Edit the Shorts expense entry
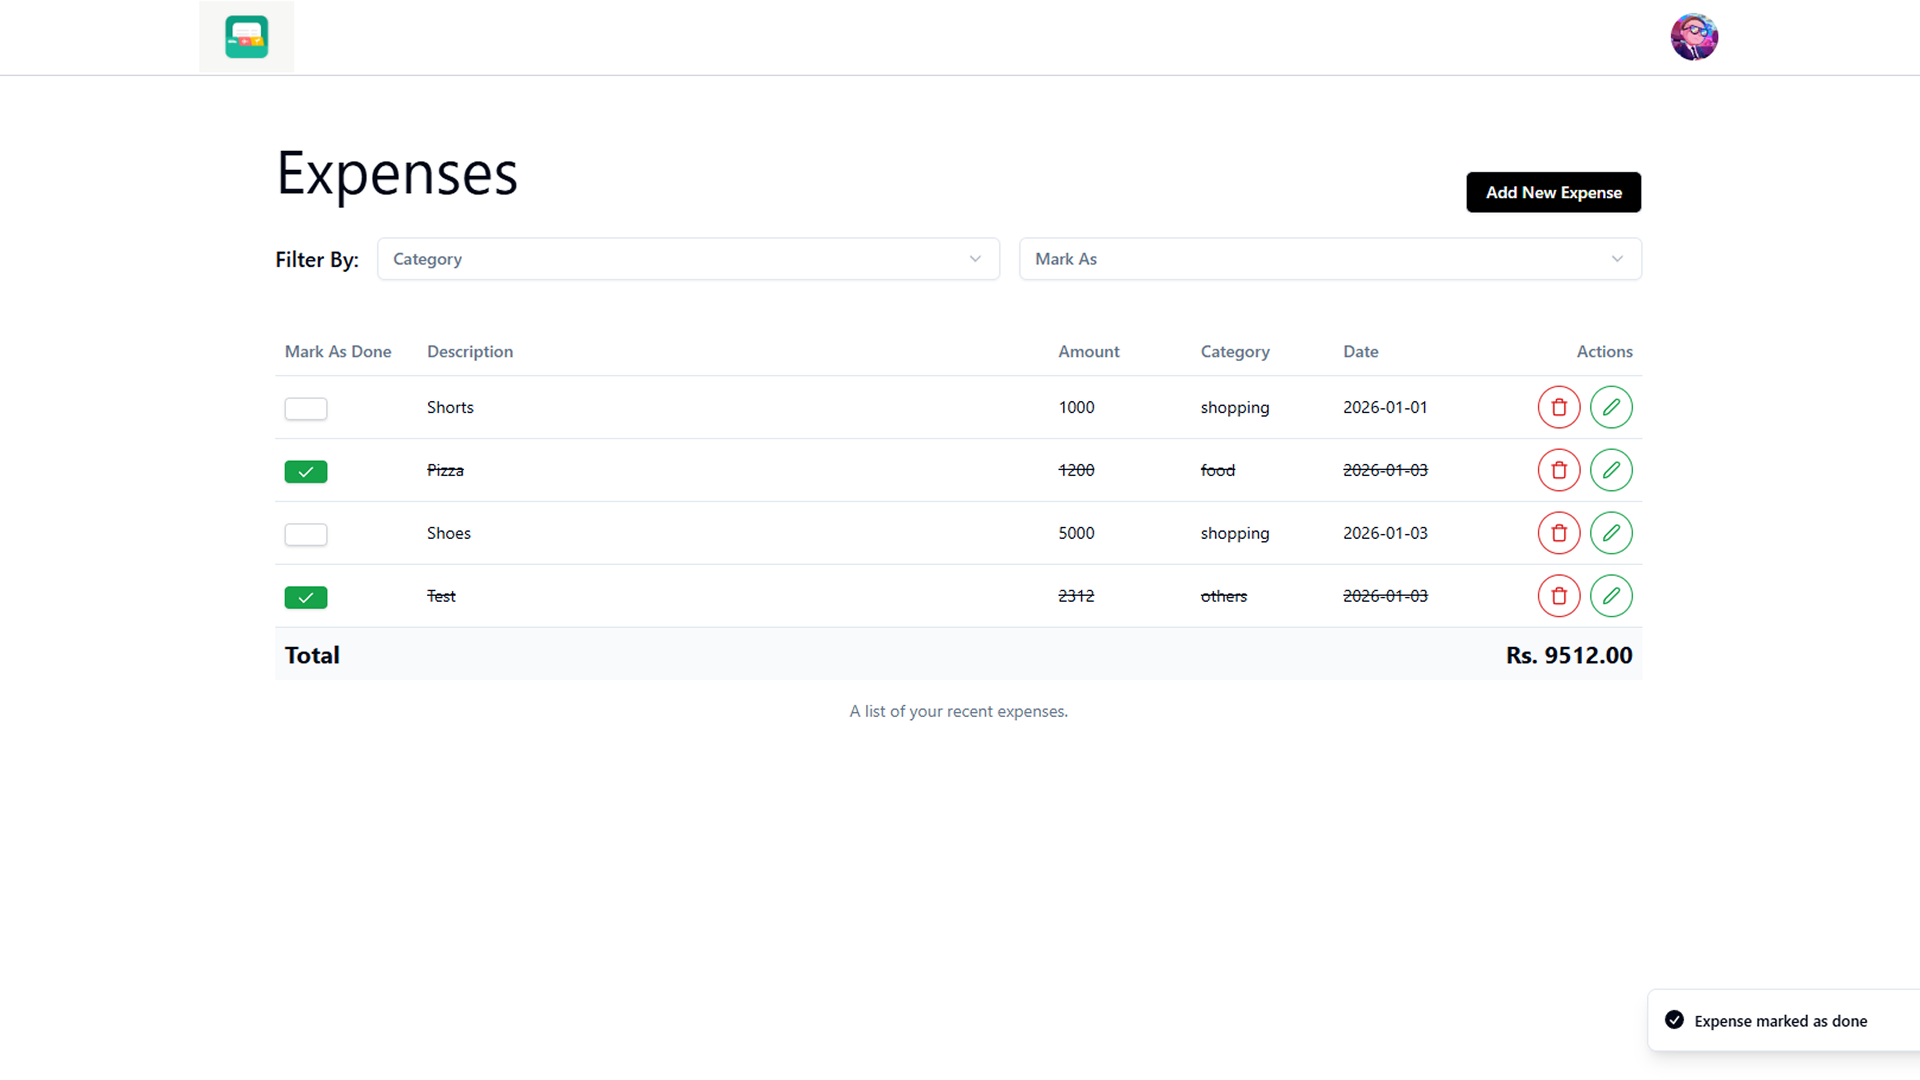Image resolution: width=1920 pixels, height=1080 pixels. pos(1611,407)
